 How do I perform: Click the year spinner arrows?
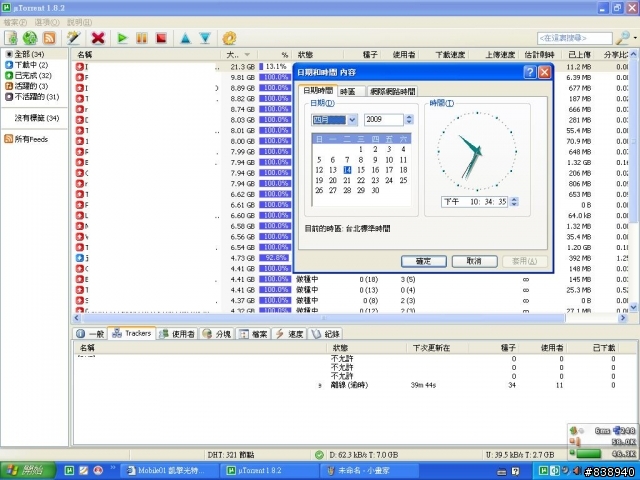tap(409, 120)
